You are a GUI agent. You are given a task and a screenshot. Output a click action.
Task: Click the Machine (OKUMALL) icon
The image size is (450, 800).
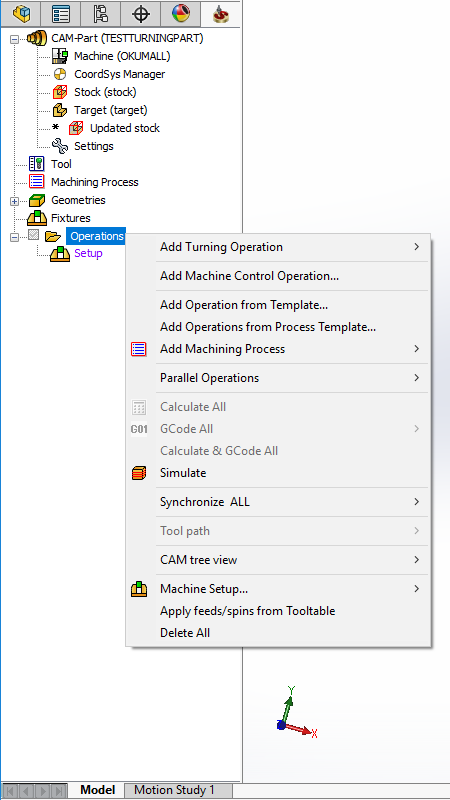point(60,56)
